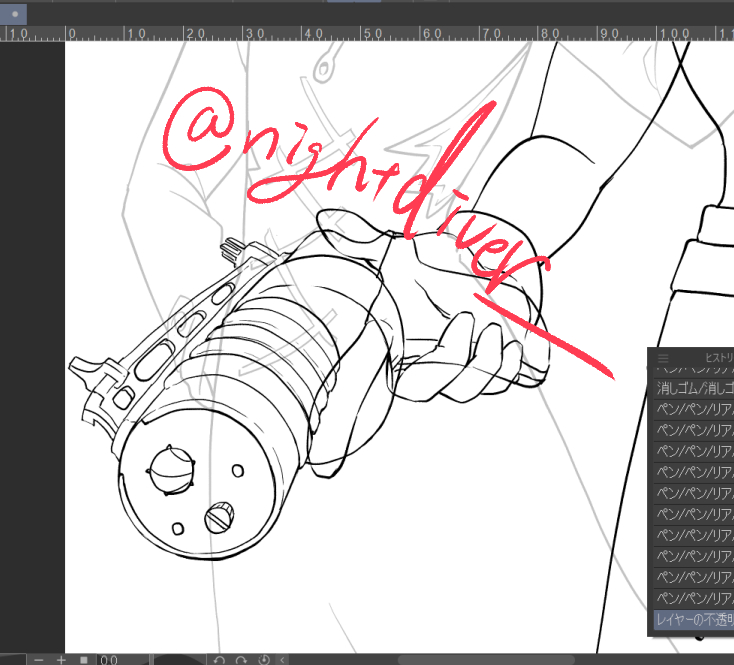734x665 pixels.
Task: Click the fit-to-screen square icon
Action: tap(84, 660)
